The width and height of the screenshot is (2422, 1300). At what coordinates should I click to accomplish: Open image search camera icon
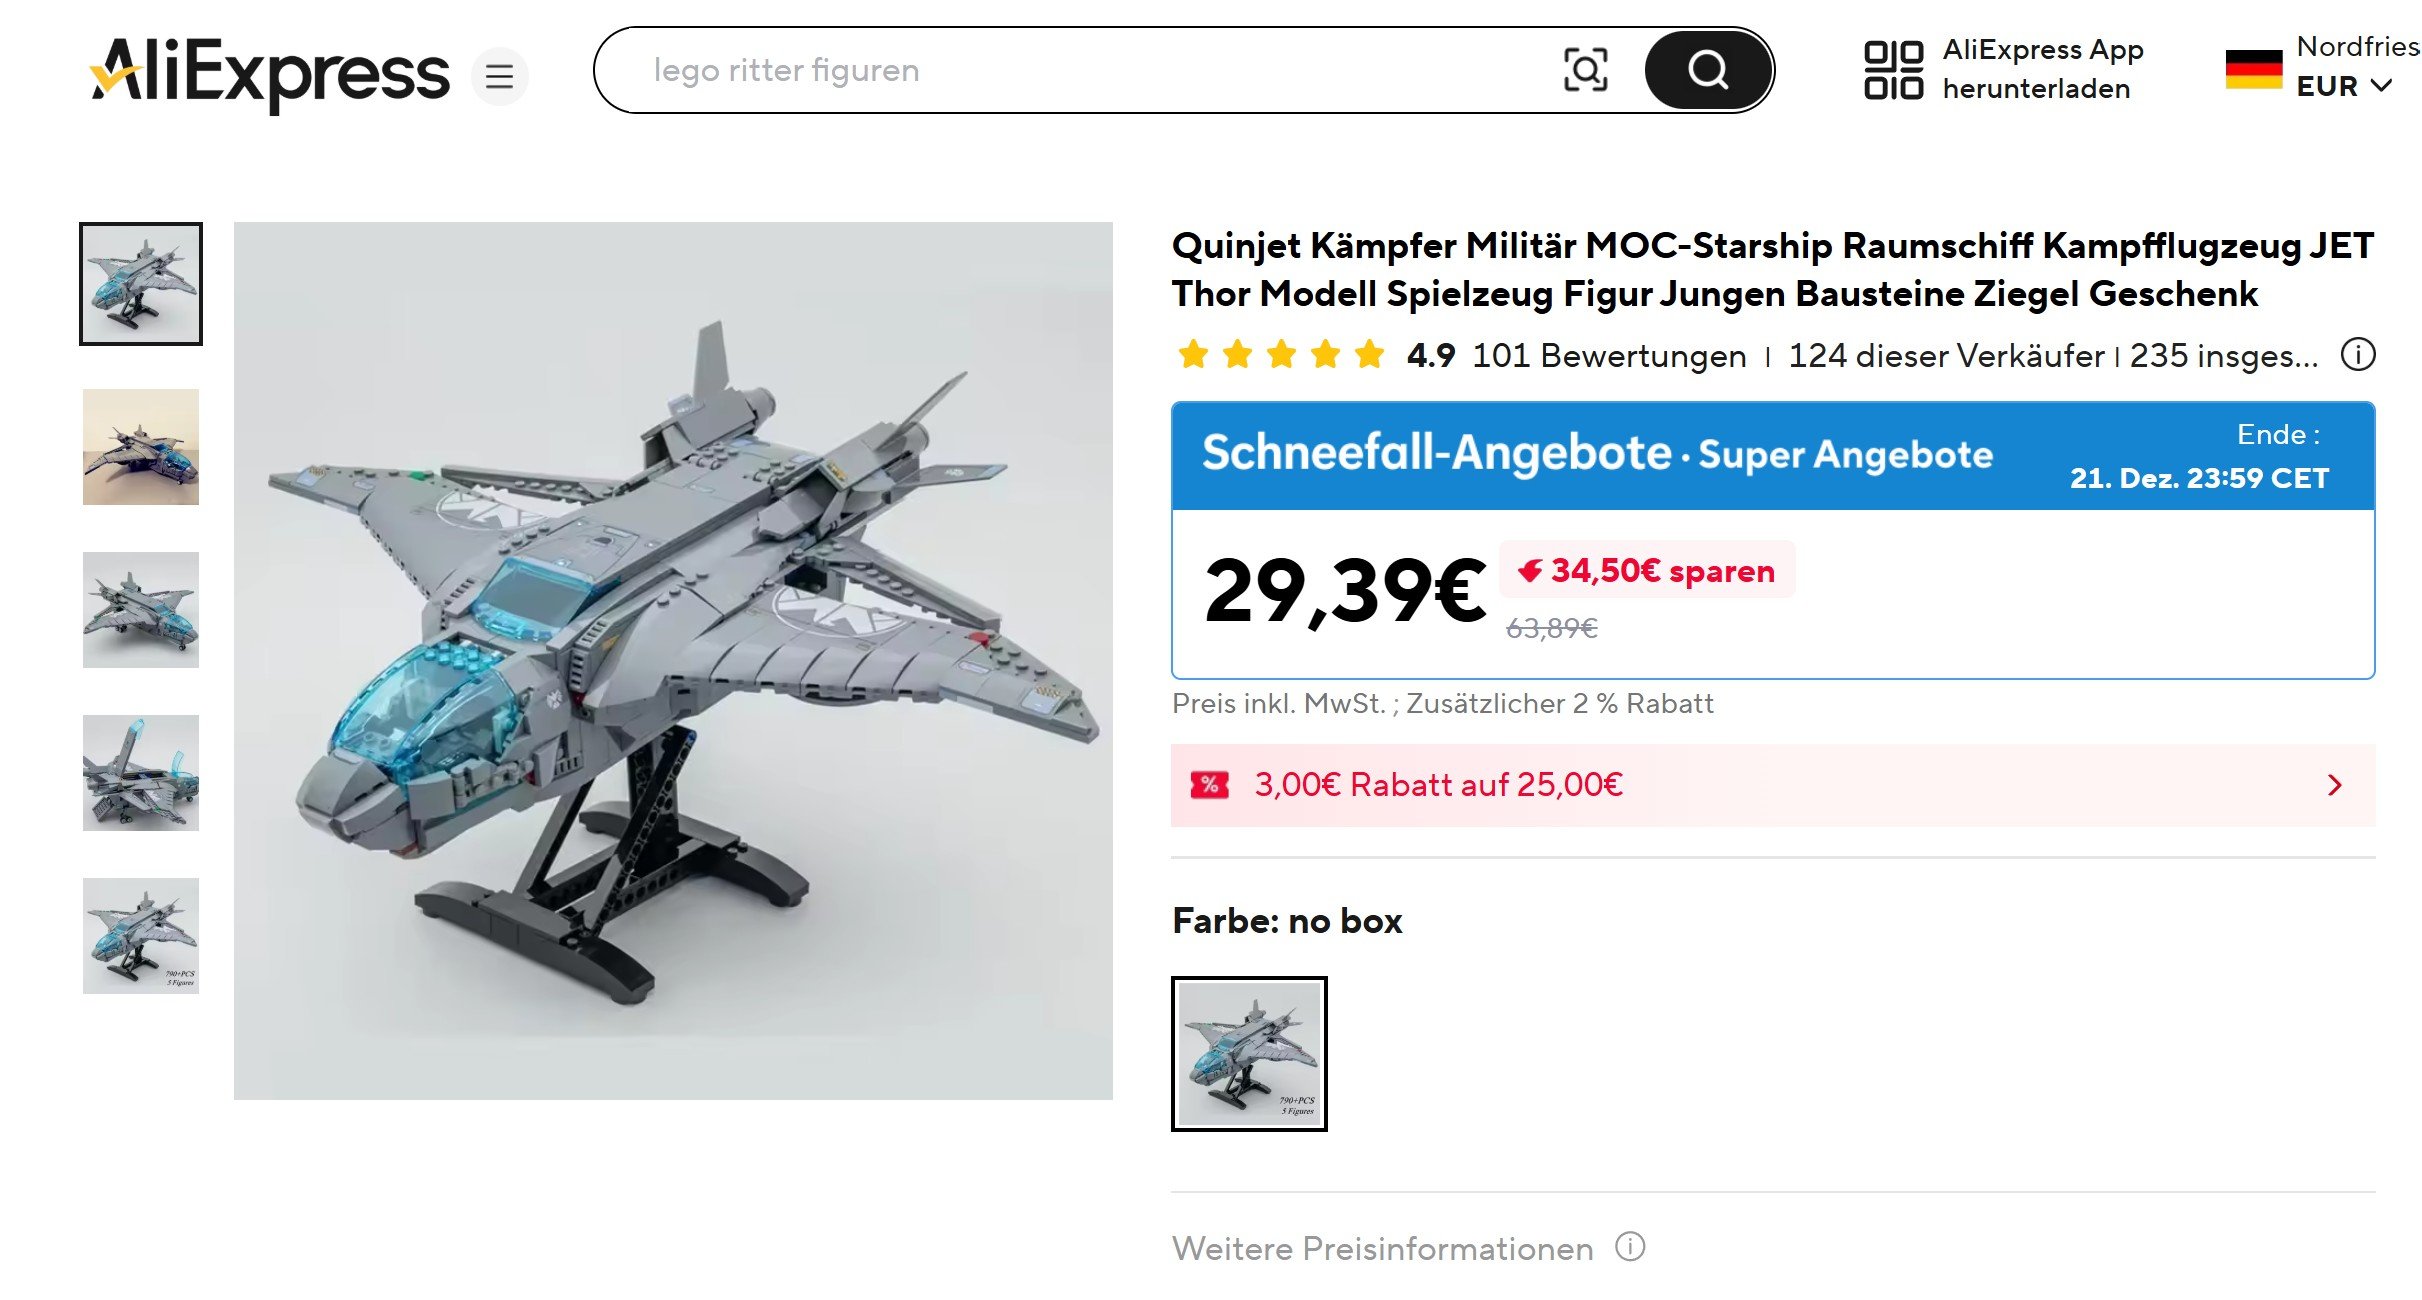[x=1585, y=70]
